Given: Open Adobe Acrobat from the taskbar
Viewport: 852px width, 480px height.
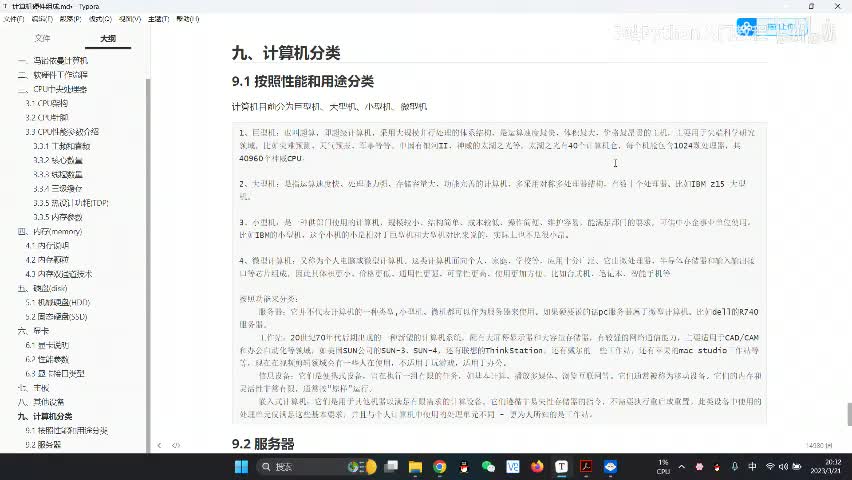Looking at the screenshot, I should (x=586, y=466).
